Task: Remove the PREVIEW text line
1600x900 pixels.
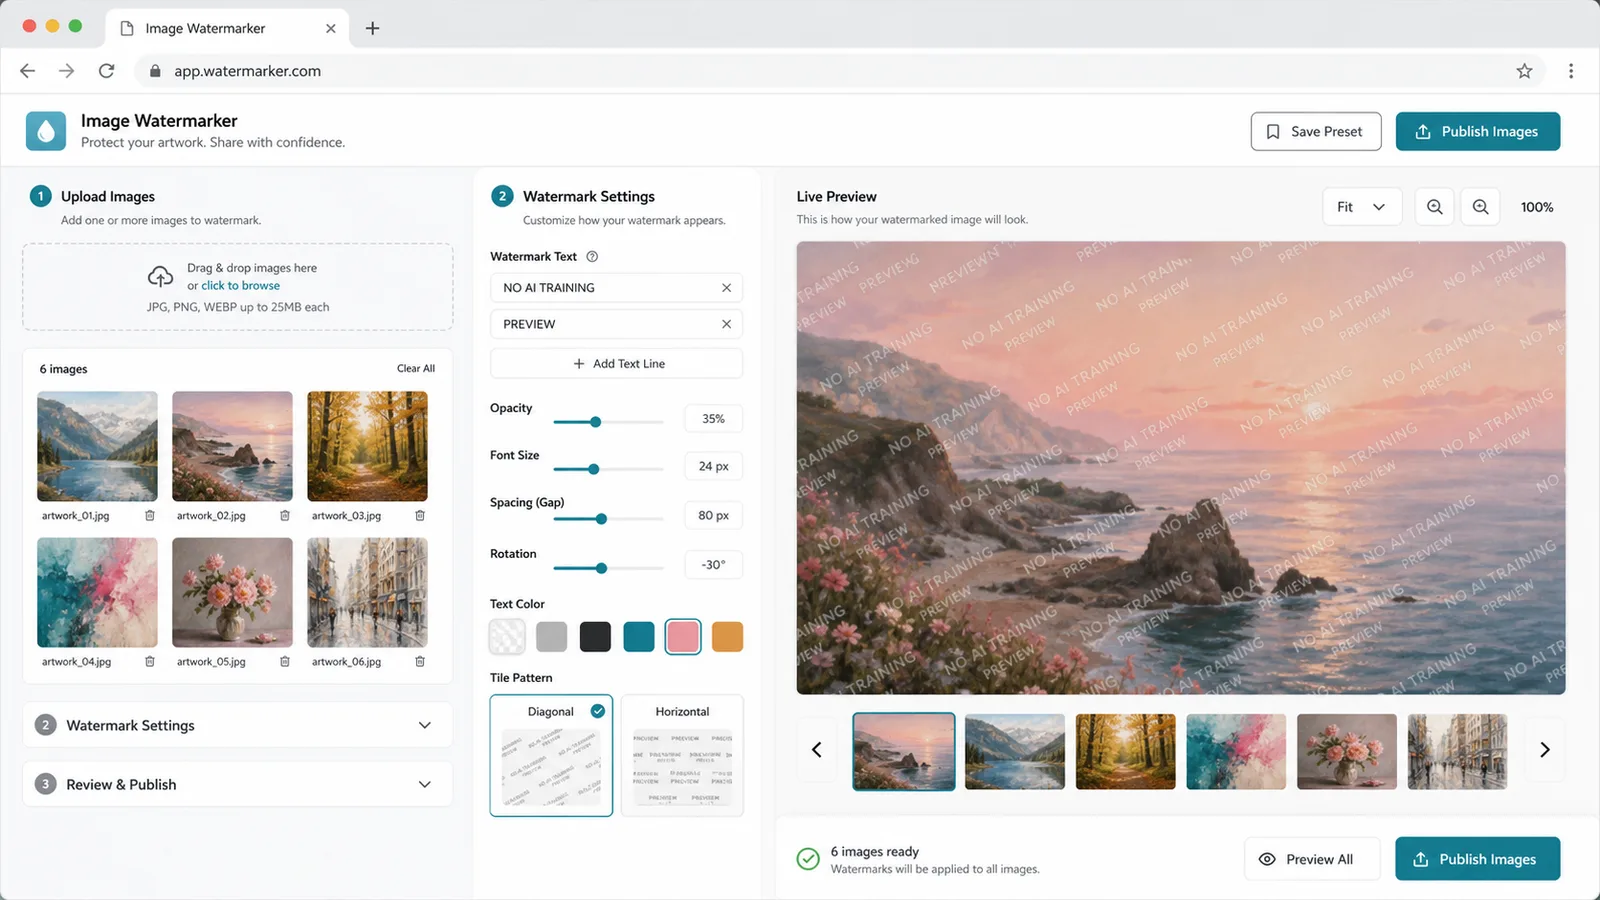Action: (x=726, y=324)
